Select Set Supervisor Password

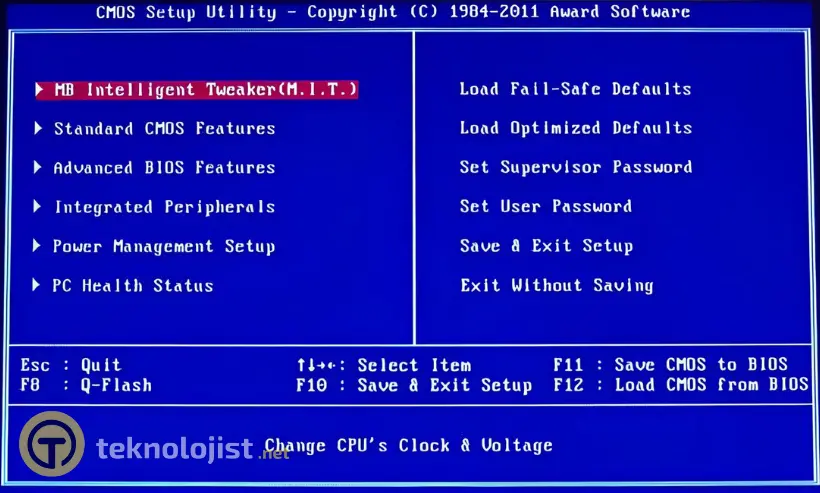click(575, 167)
